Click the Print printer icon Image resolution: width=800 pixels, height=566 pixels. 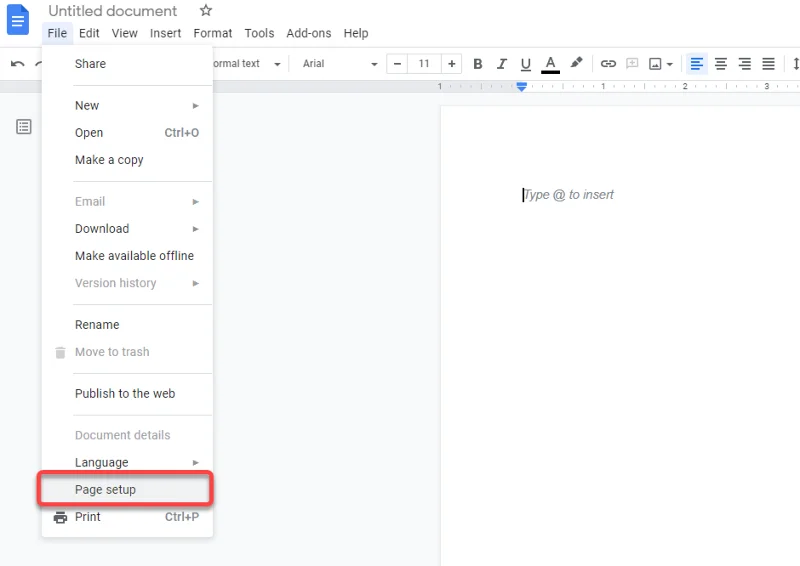coord(60,518)
